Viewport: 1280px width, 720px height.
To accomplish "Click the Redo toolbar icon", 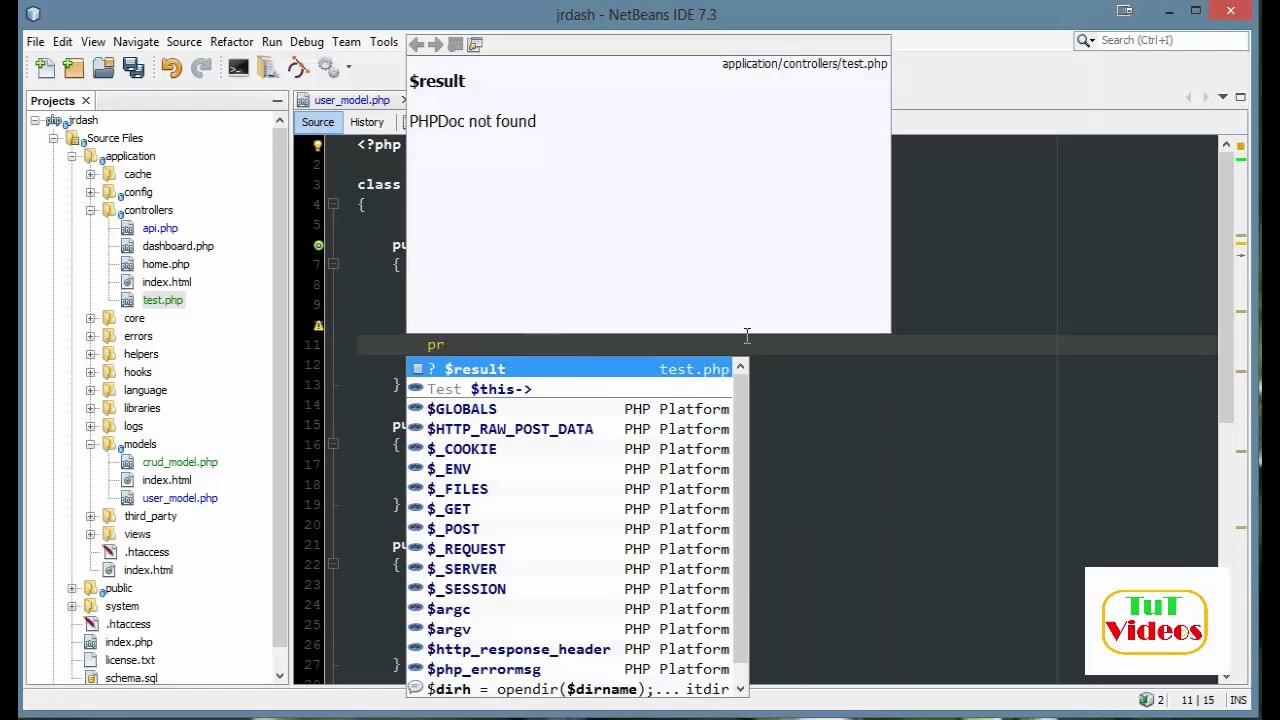I will 201,67.
